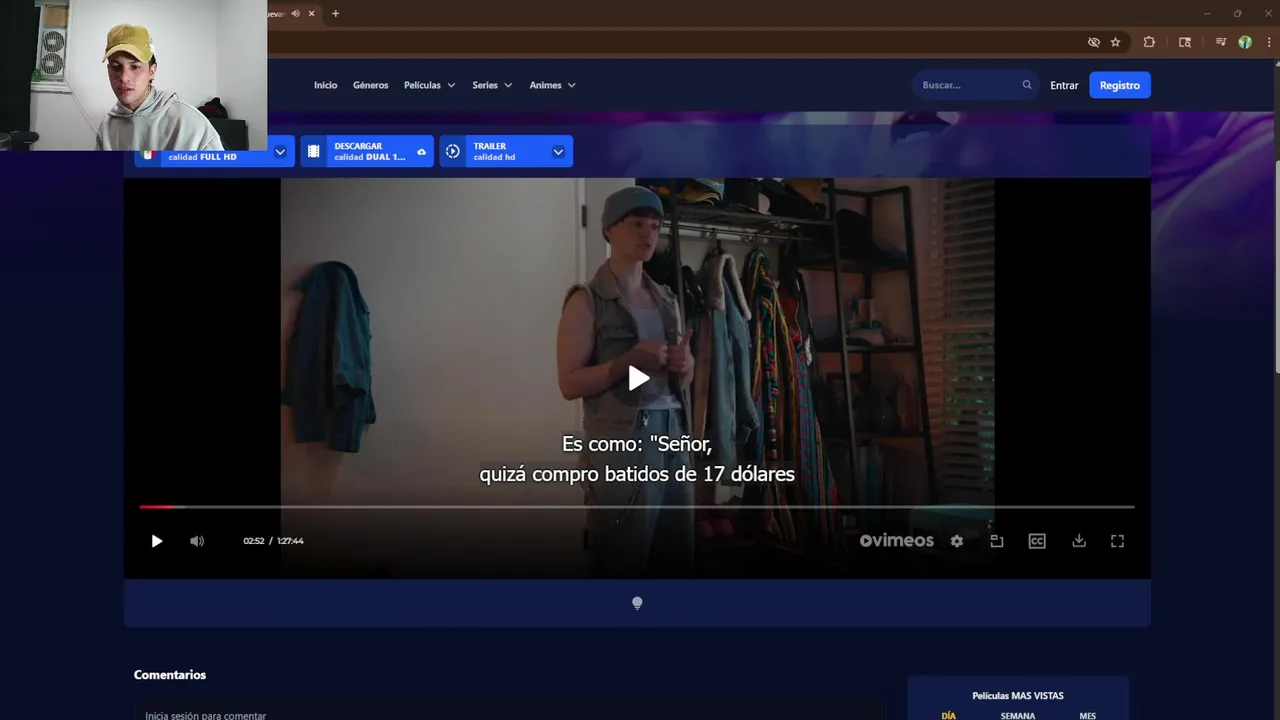Open the browser profile avatar
1280x720 pixels.
point(1245,42)
